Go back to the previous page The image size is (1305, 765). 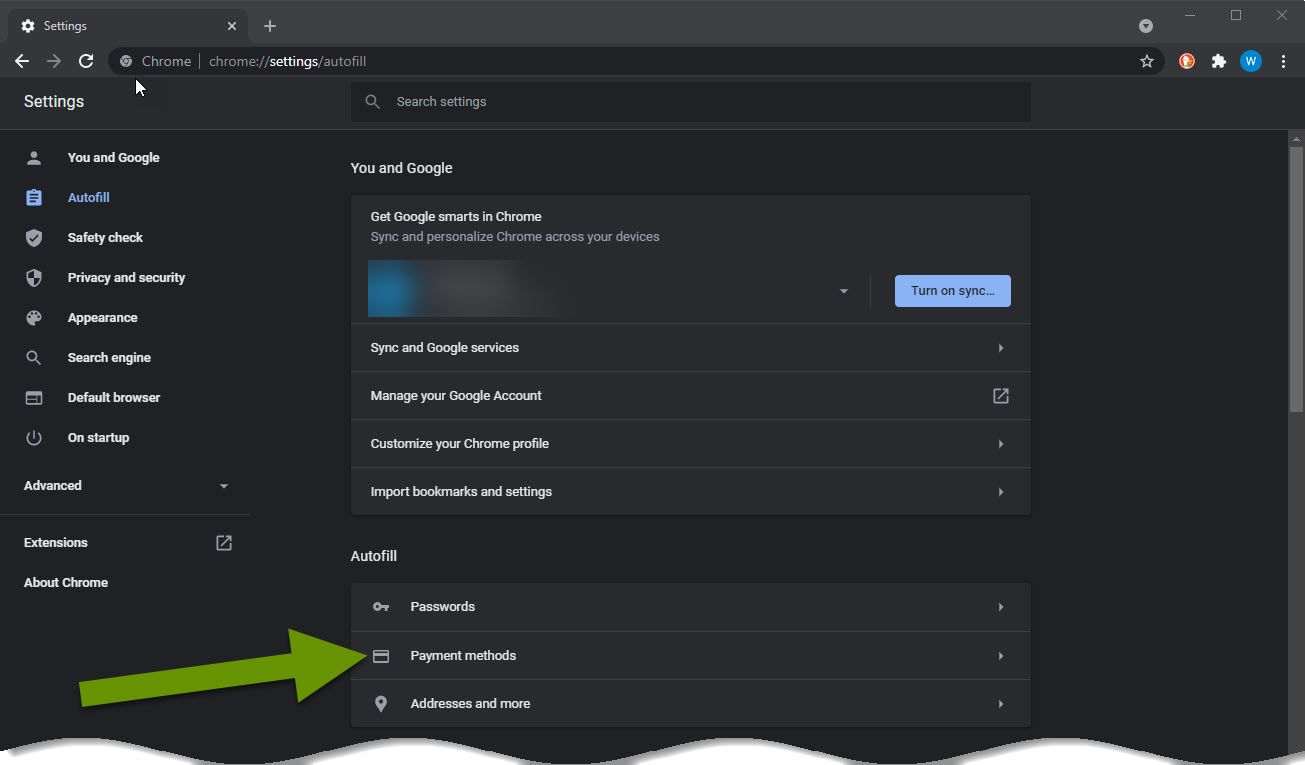(22, 61)
